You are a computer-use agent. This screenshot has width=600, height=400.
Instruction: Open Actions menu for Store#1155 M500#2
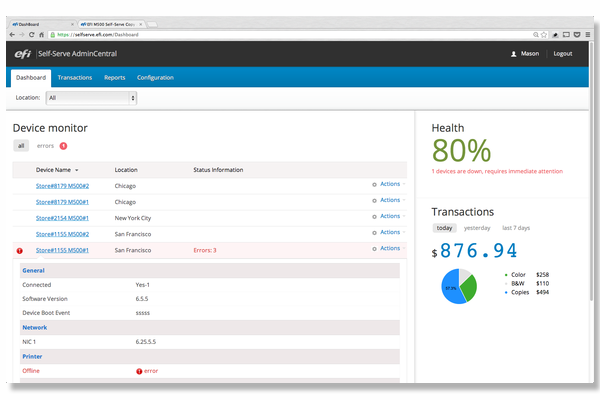click(x=390, y=232)
